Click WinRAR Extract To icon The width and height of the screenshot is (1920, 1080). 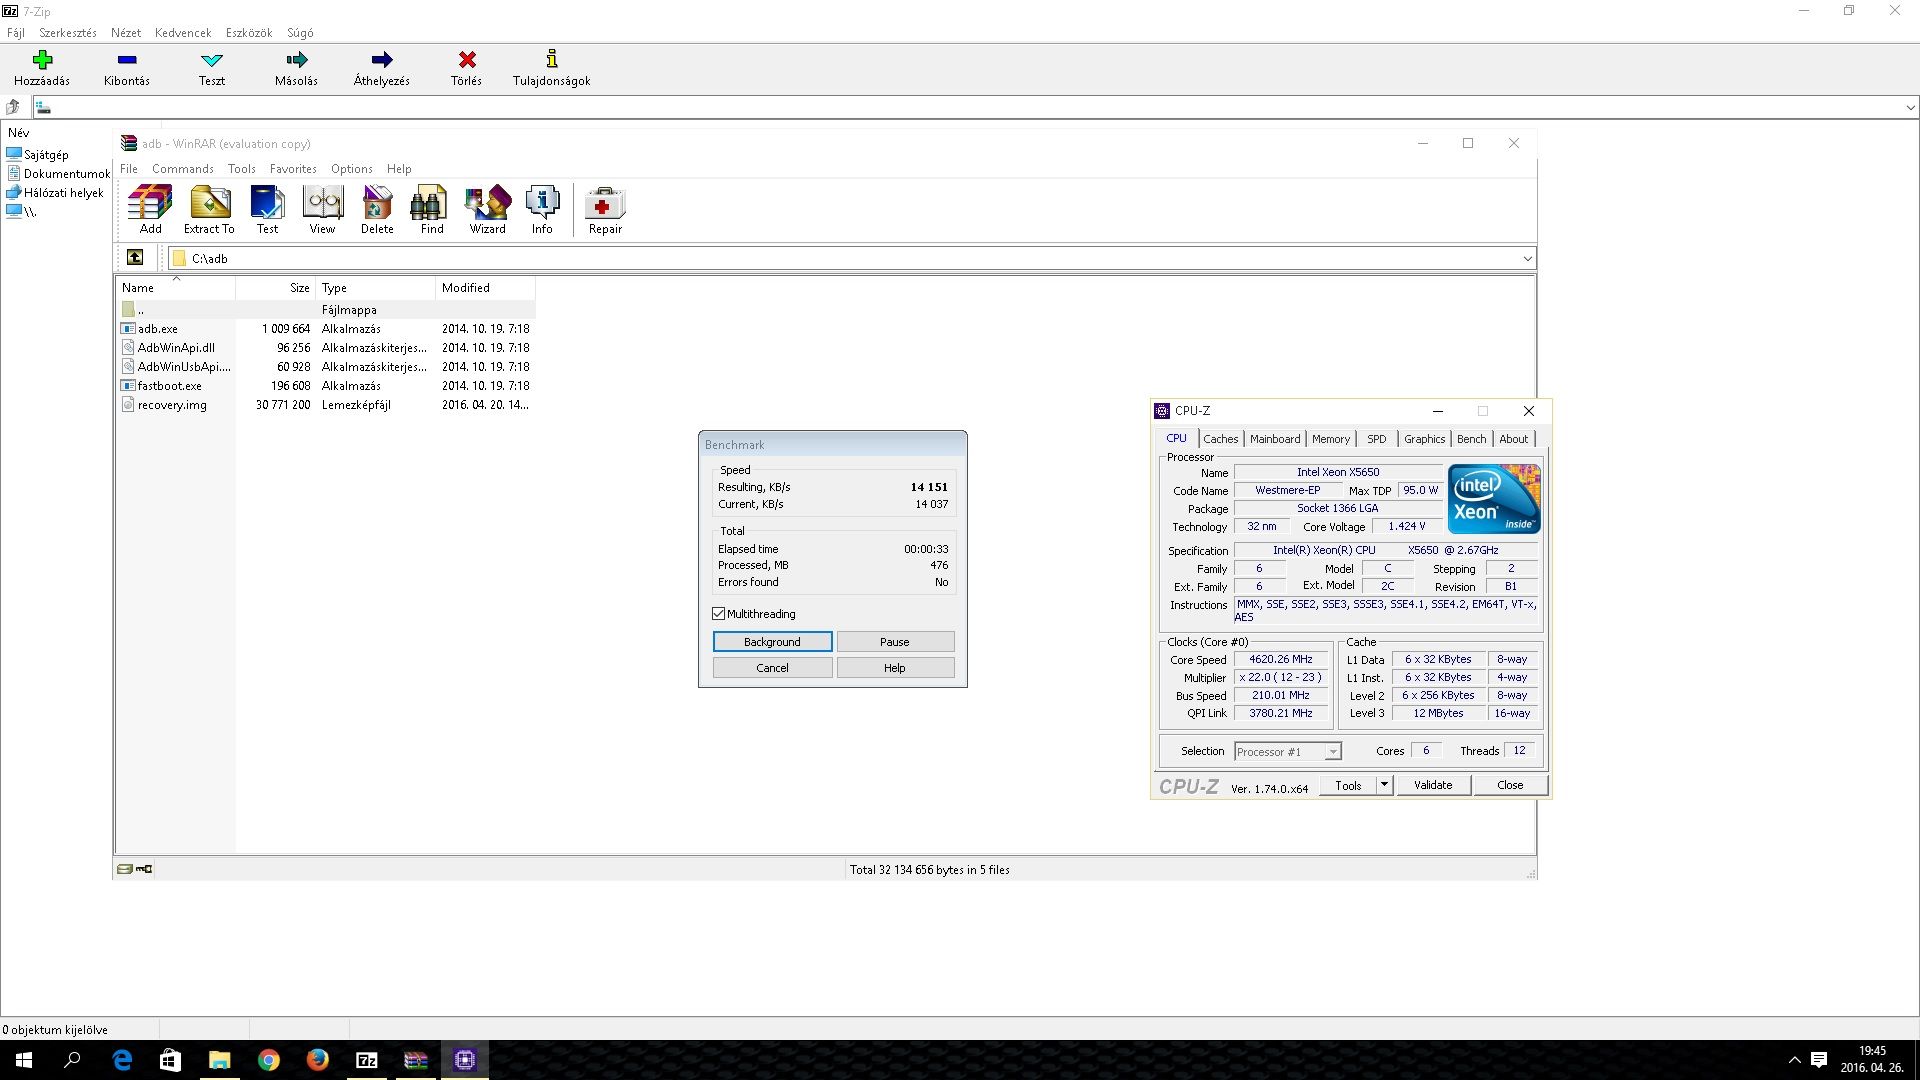coord(209,203)
